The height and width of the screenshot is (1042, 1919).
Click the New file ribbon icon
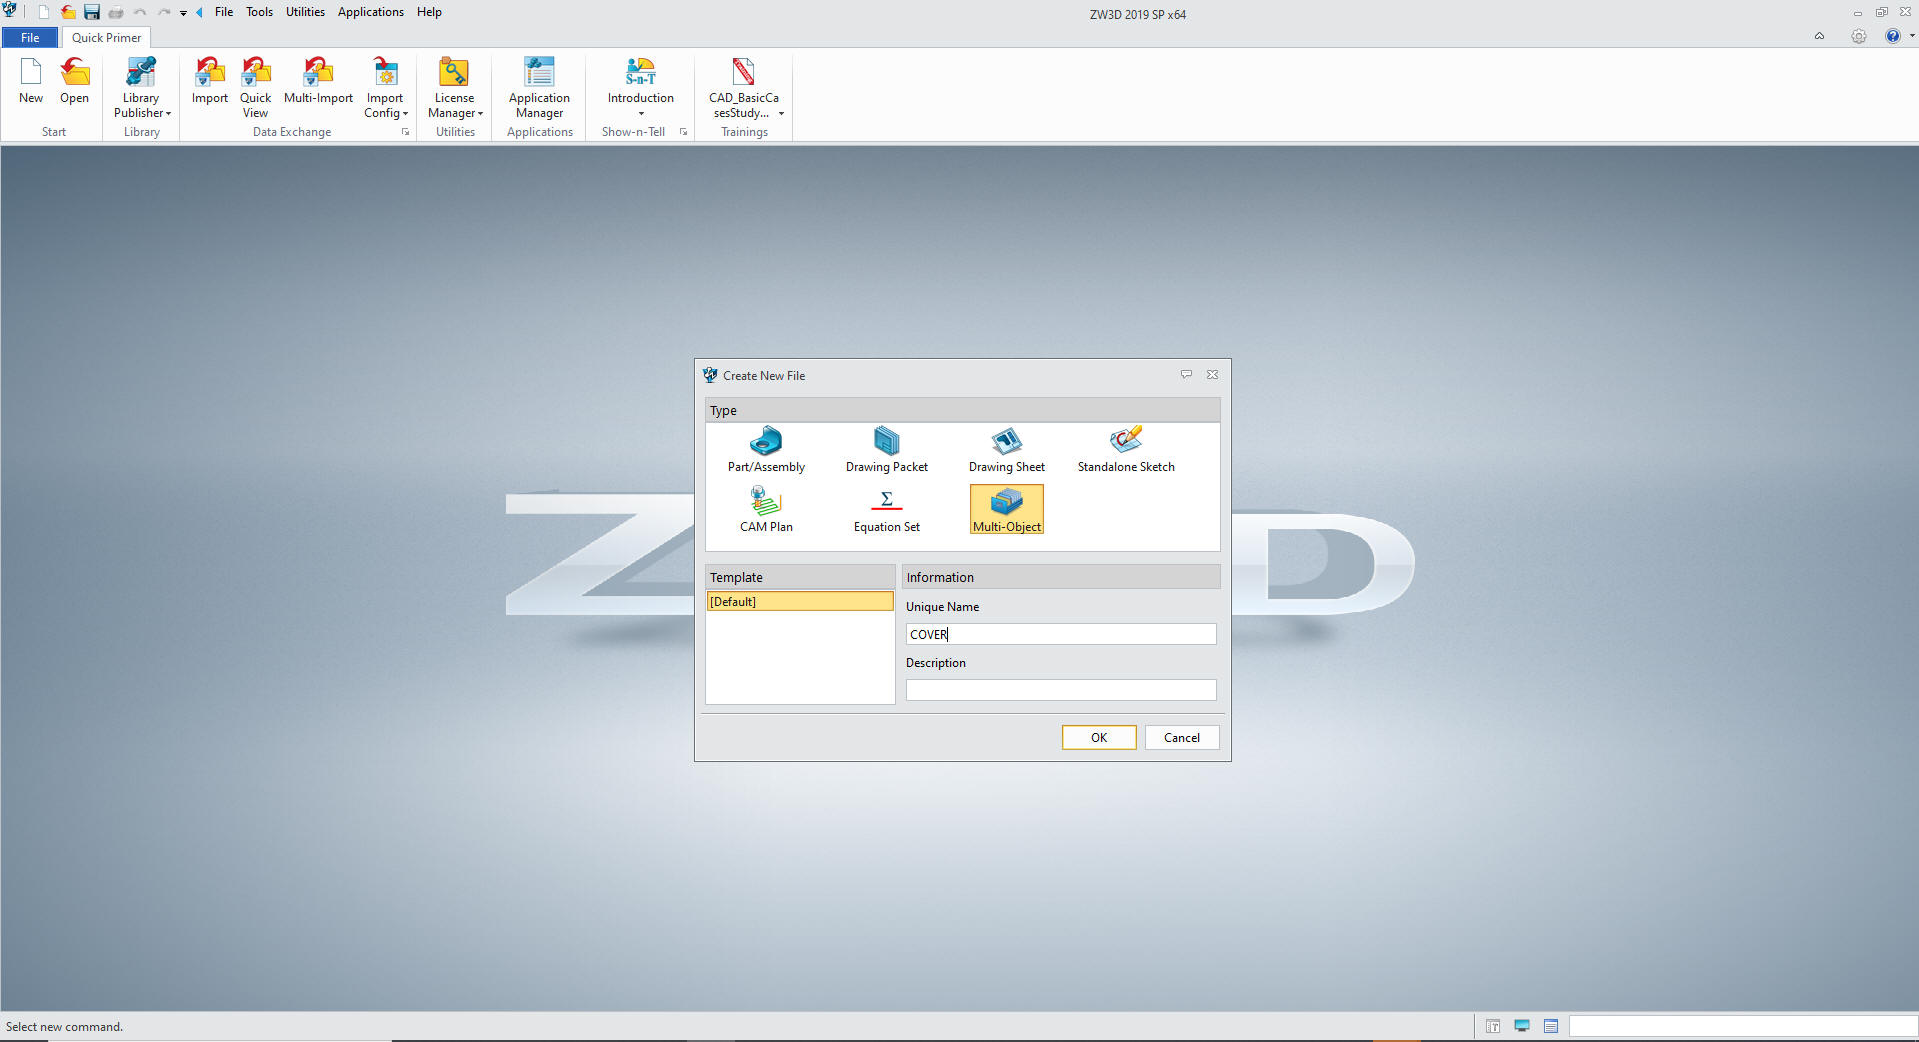31,81
